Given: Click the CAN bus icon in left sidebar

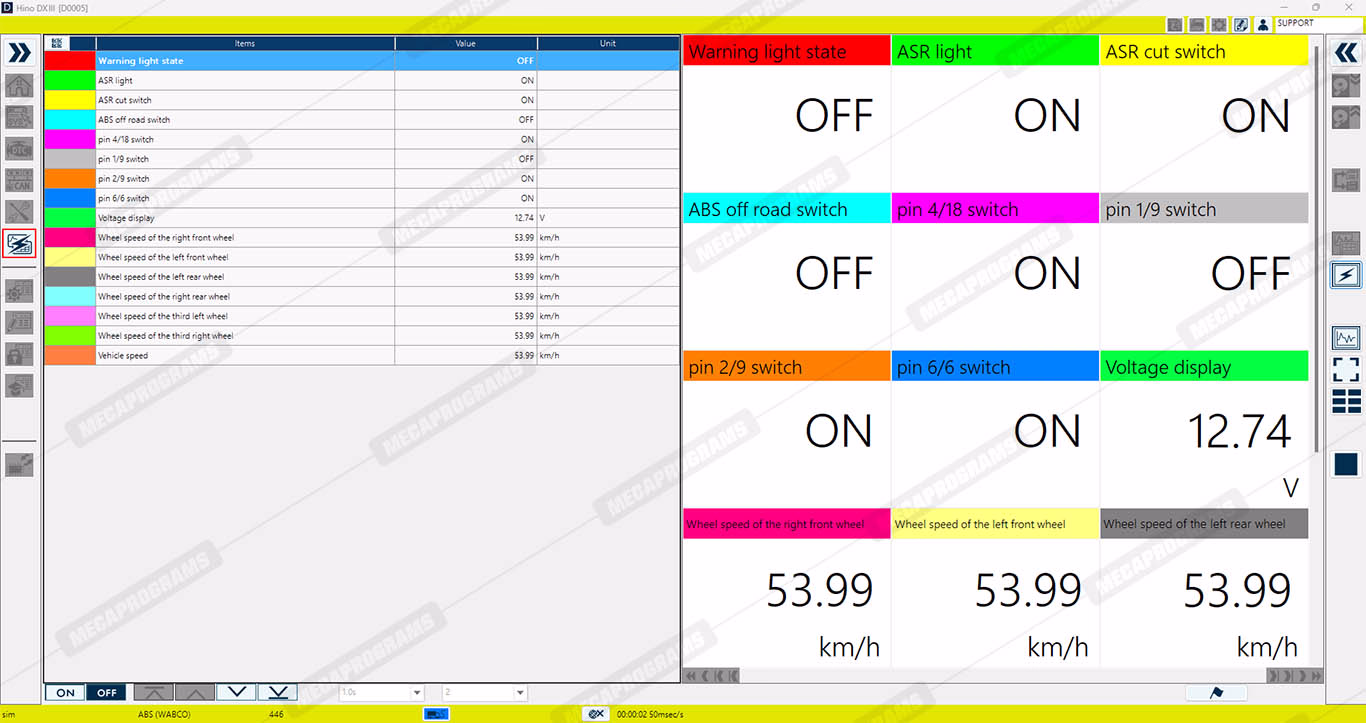Looking at the screenshot, I should (x=19, y=181).
